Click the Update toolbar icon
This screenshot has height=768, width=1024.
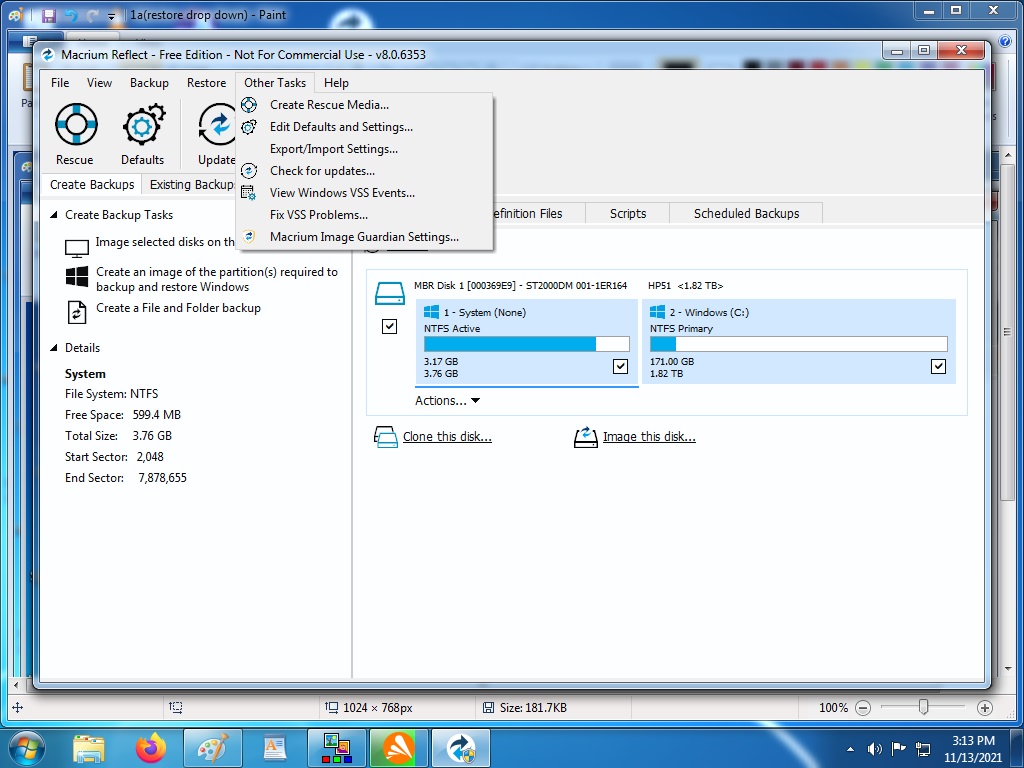click(217, 124)
